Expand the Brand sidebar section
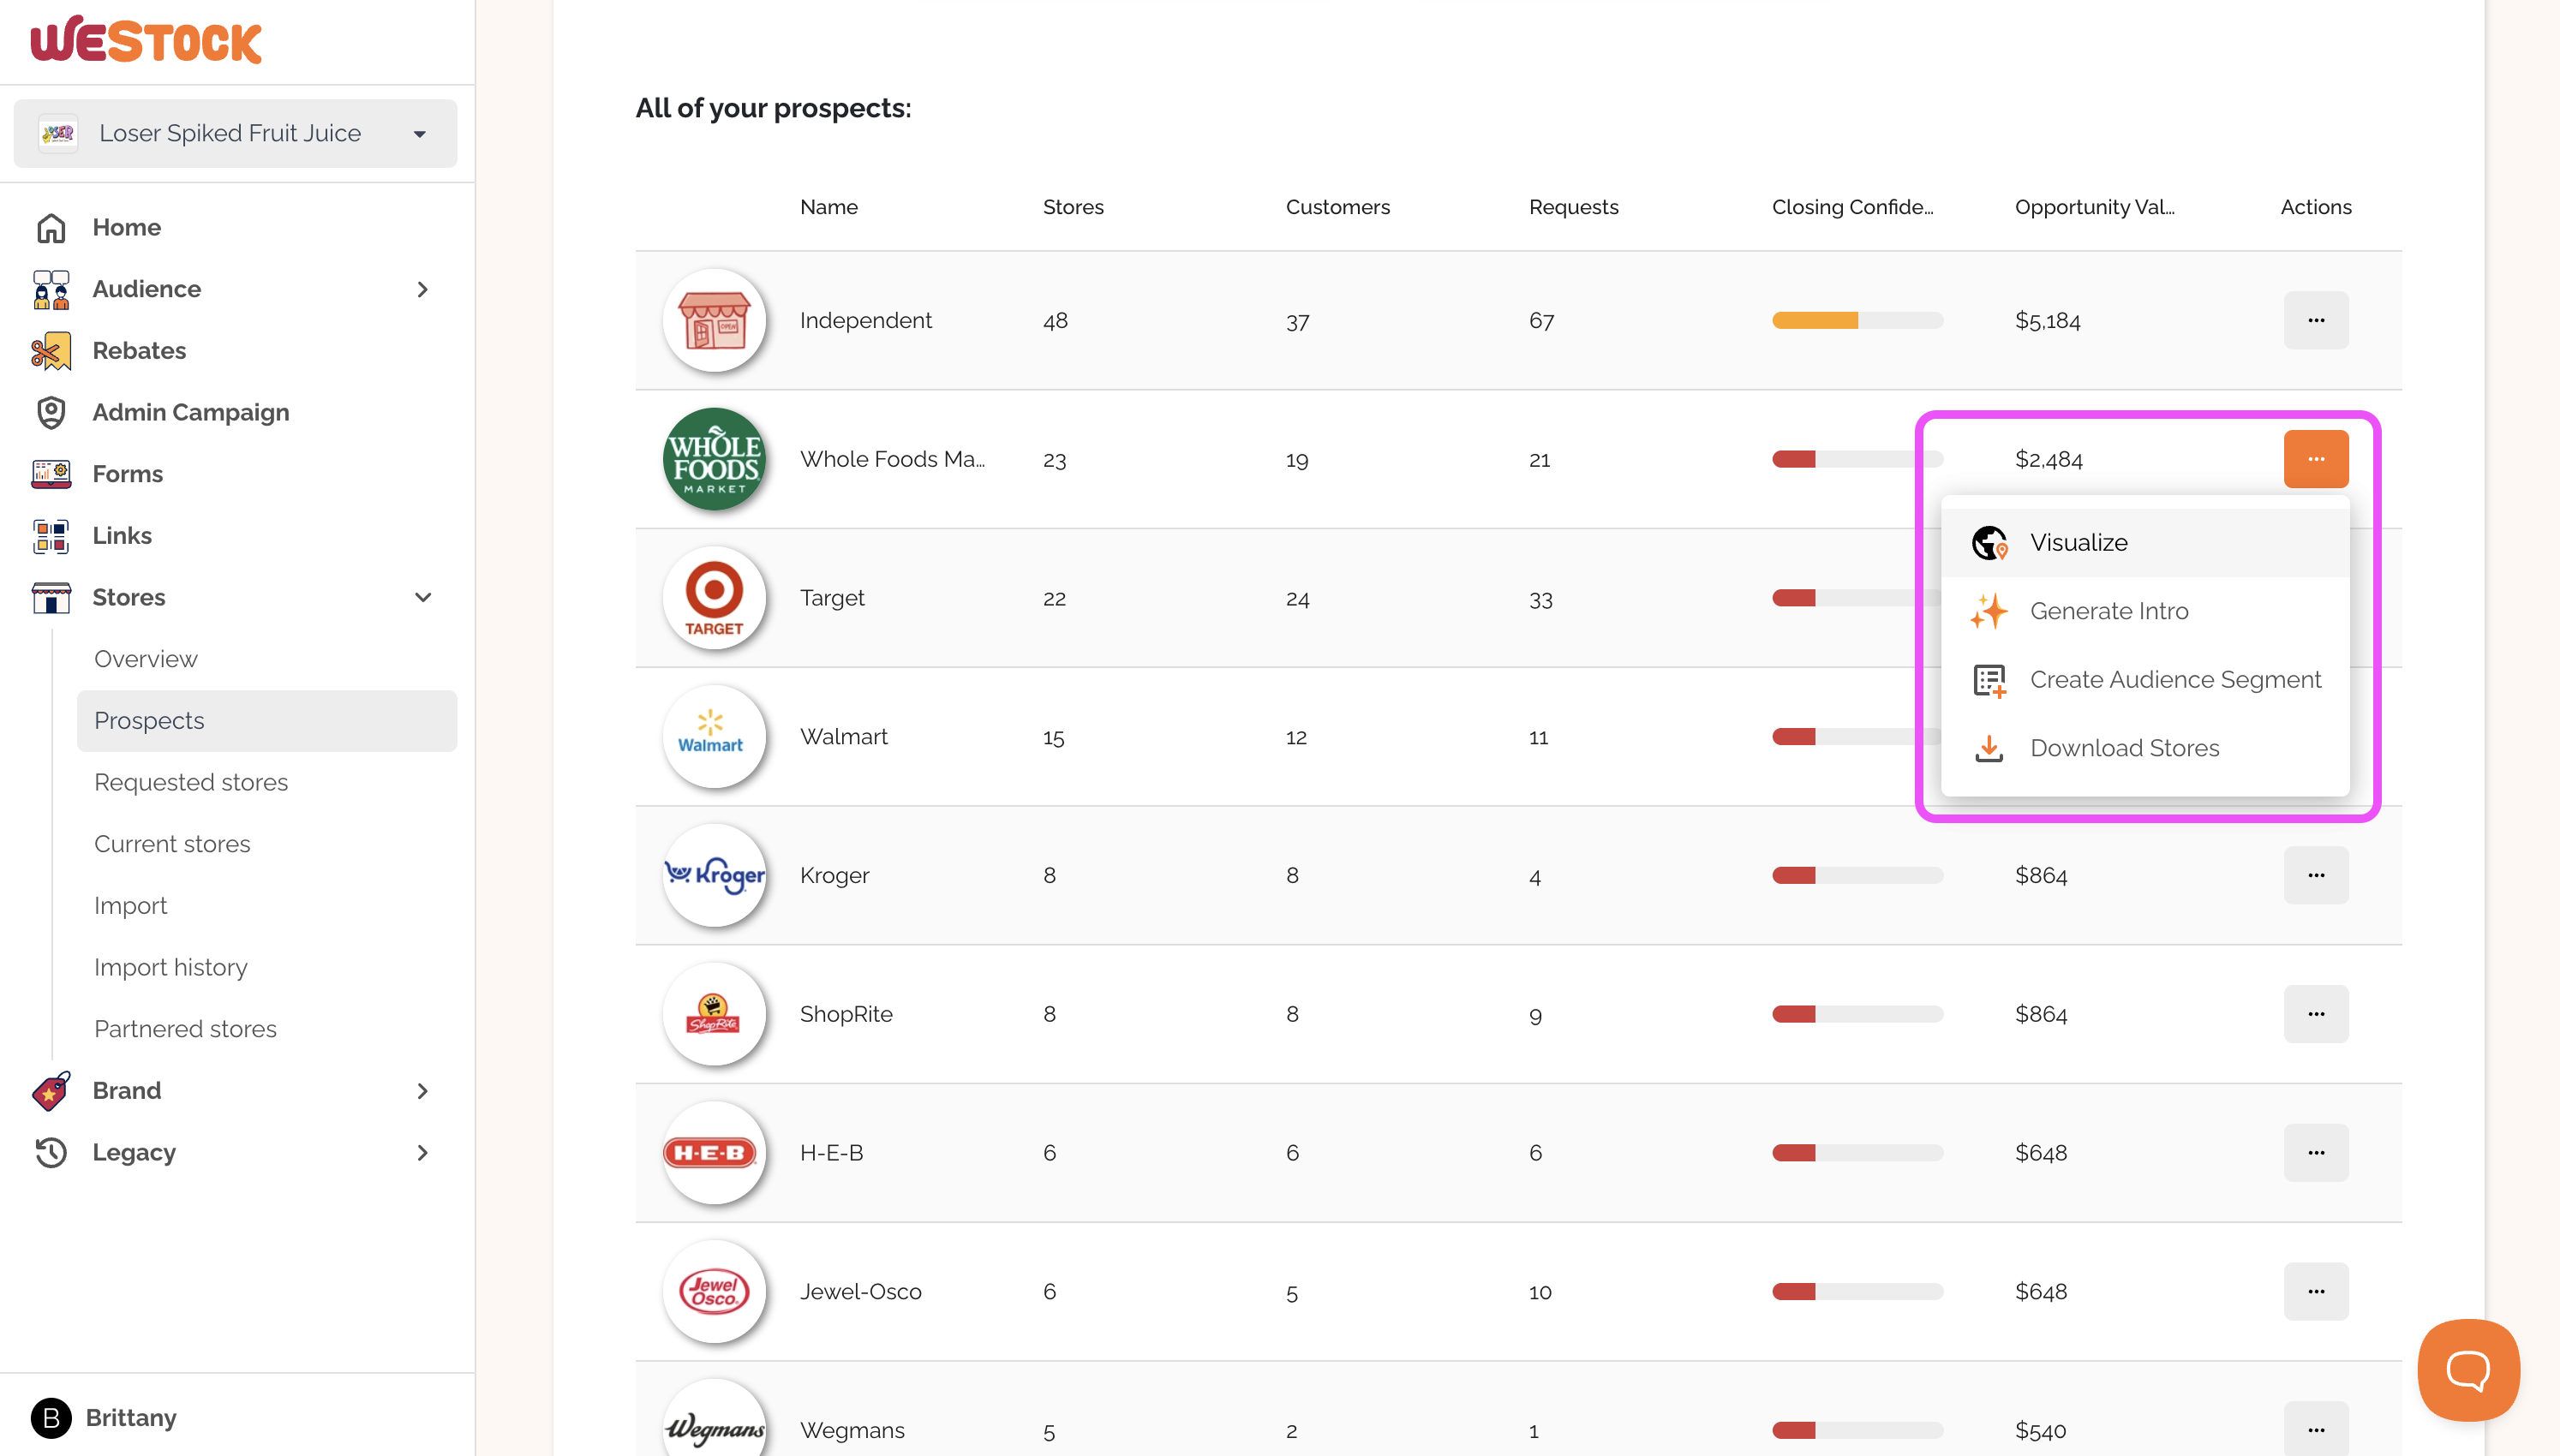This screenshot has height=1456, width=2560. pos(422,1091)
